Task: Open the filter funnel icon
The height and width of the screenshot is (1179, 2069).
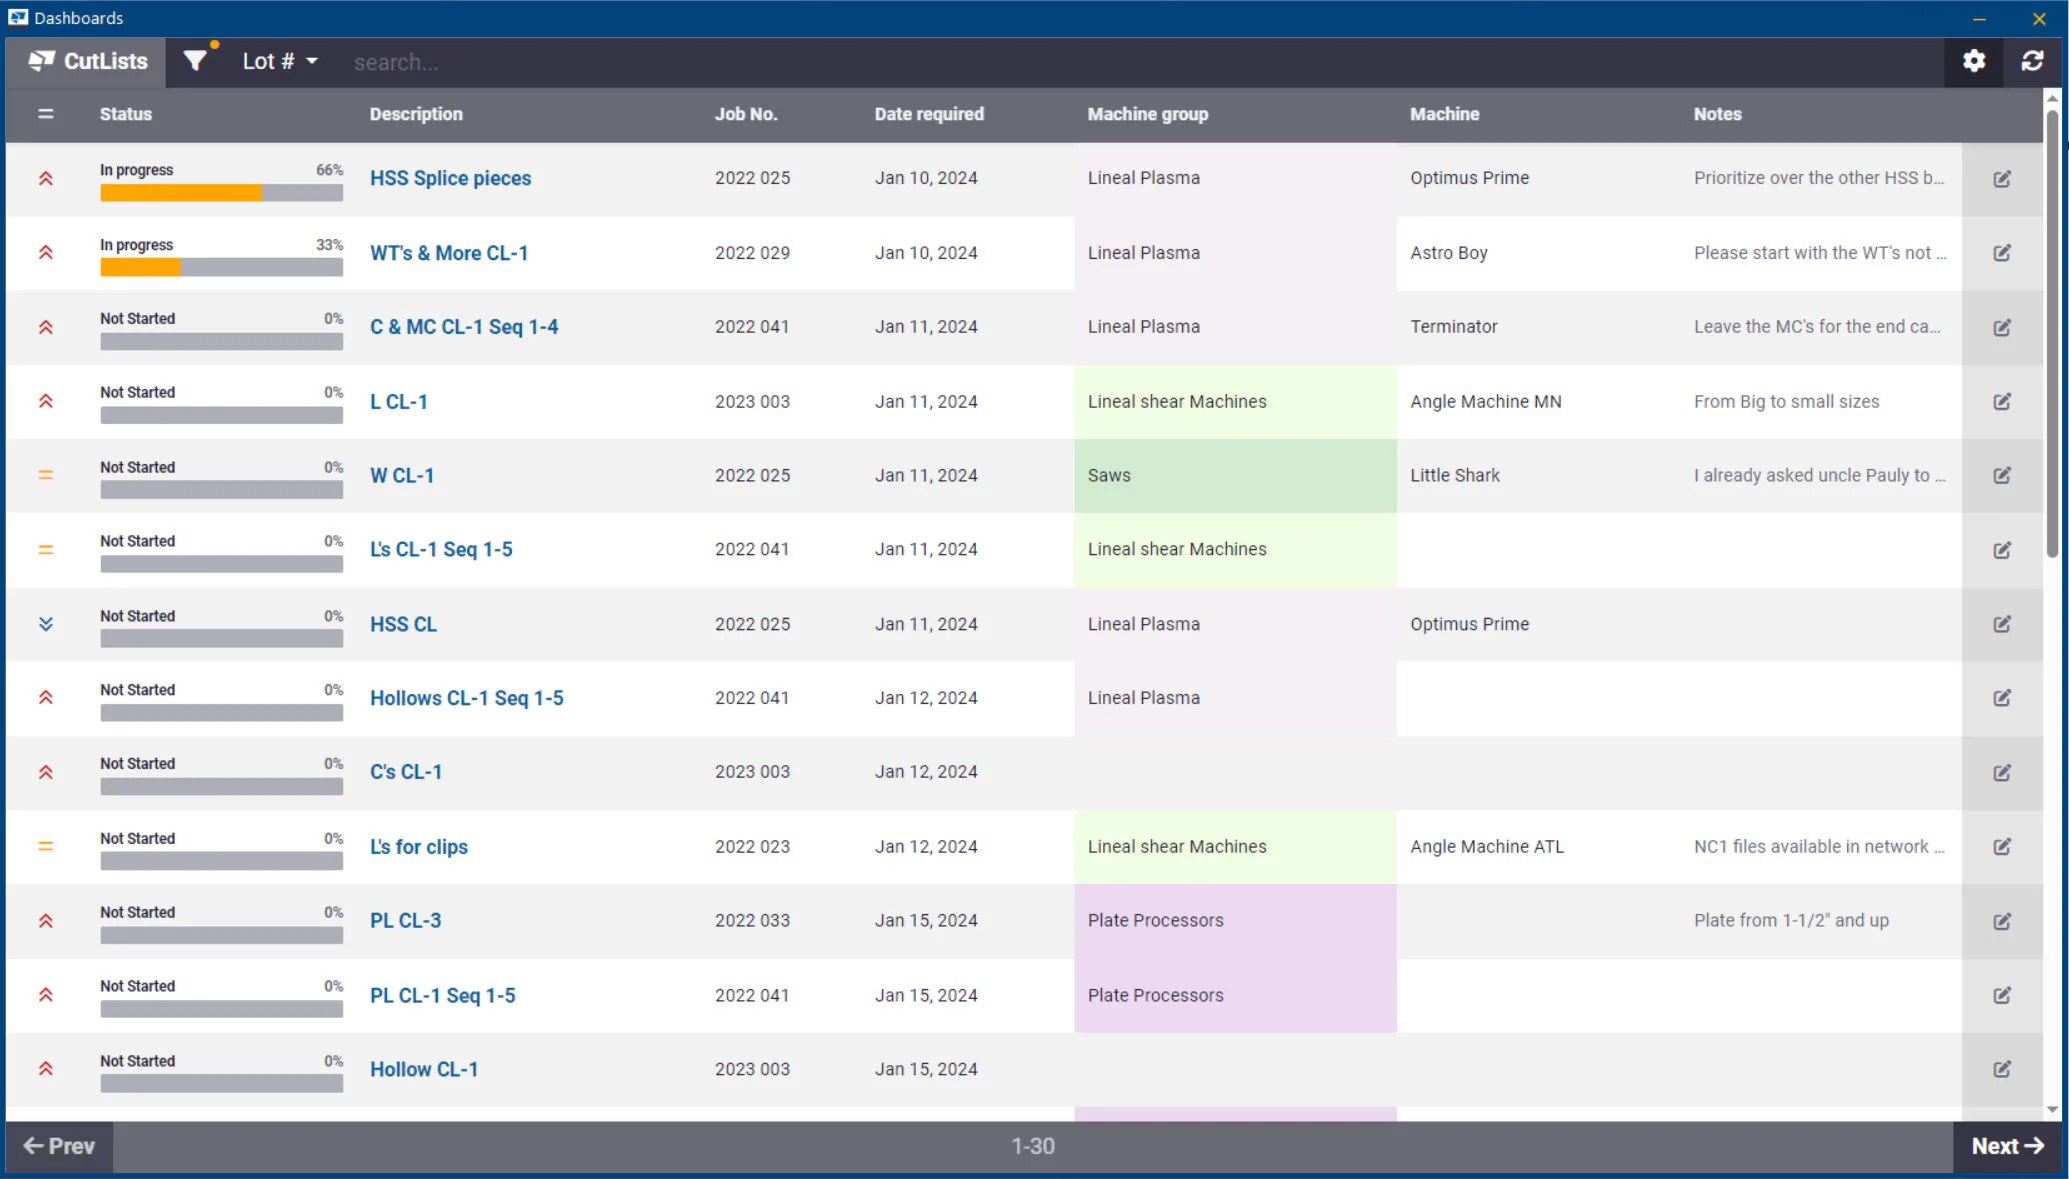Action: 195,61
